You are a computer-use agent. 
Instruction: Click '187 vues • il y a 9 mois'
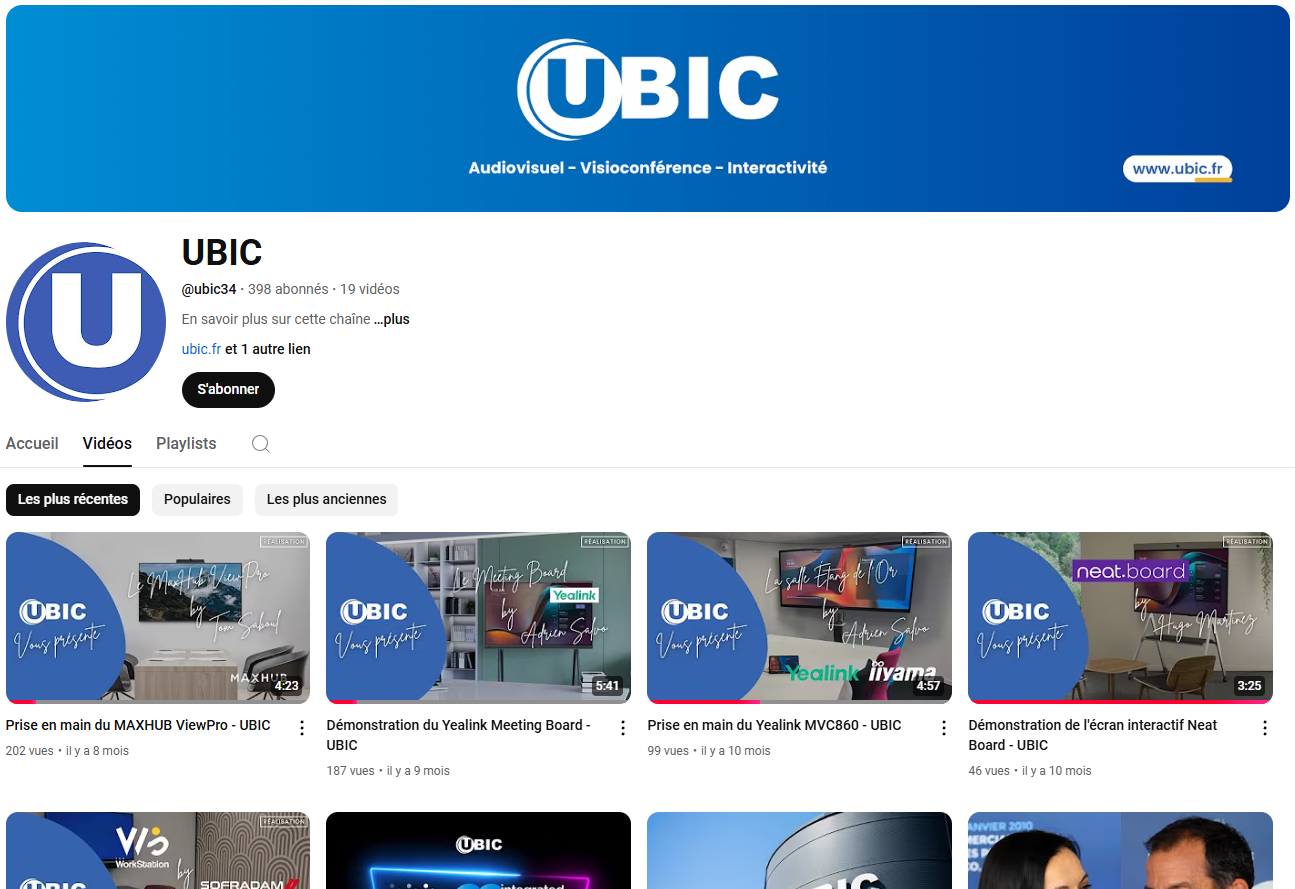(388, 771)
